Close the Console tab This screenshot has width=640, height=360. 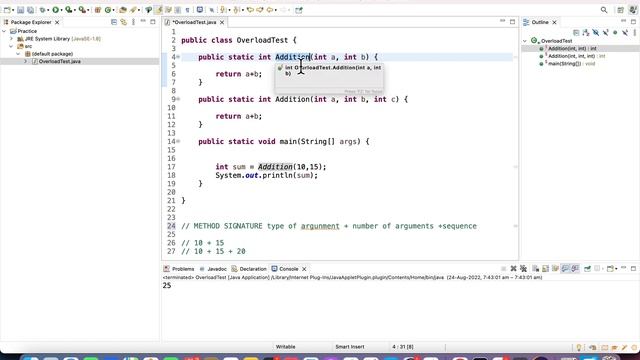point(304,269)
